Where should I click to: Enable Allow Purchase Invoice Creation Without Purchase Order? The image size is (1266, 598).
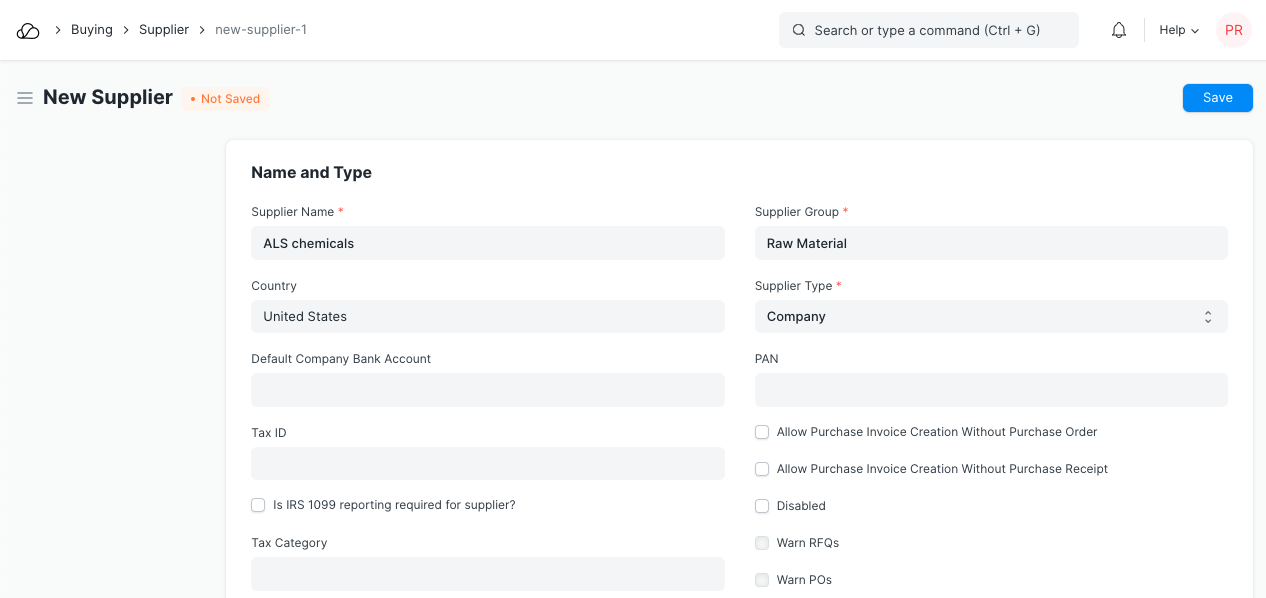tap(762, 432)
